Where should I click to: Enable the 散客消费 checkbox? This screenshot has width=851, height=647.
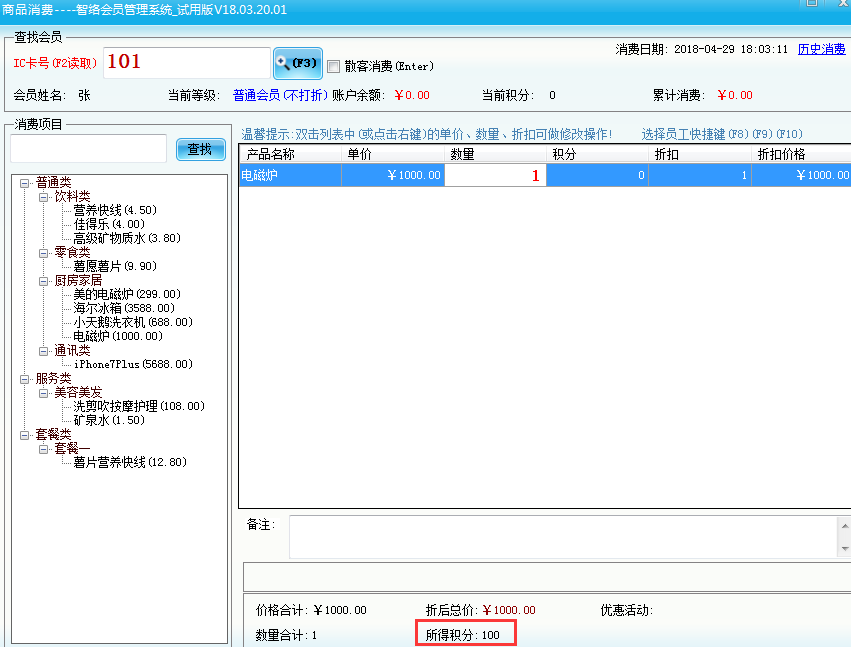click(334, 67)
